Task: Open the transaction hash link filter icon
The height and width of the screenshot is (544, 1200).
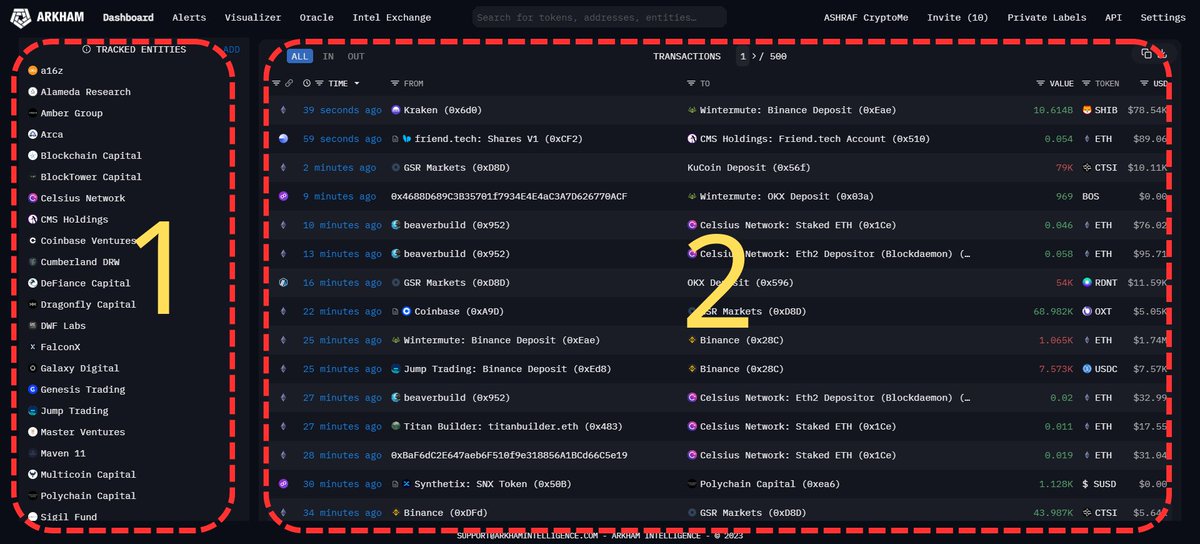Action: (289, 83)
